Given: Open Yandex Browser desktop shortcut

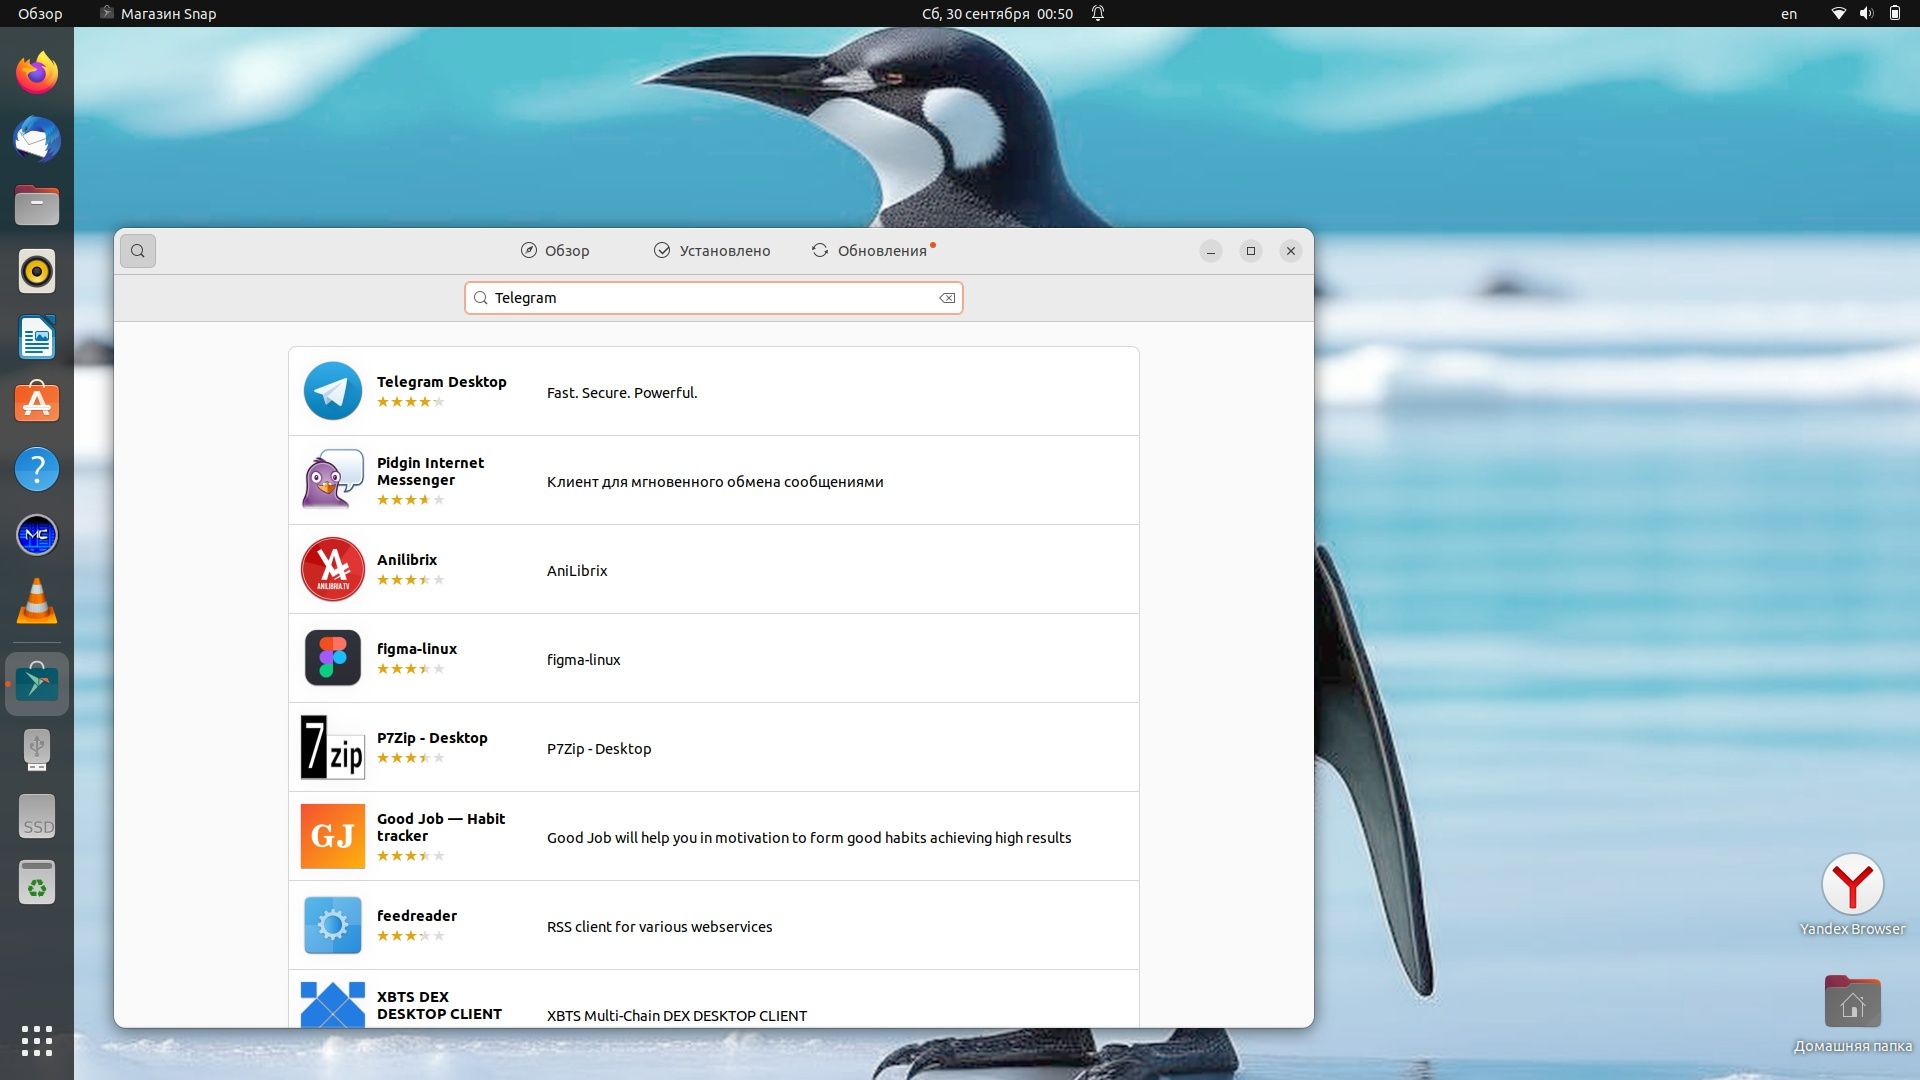Looking at the screenshot, I should pos(1852,895).
